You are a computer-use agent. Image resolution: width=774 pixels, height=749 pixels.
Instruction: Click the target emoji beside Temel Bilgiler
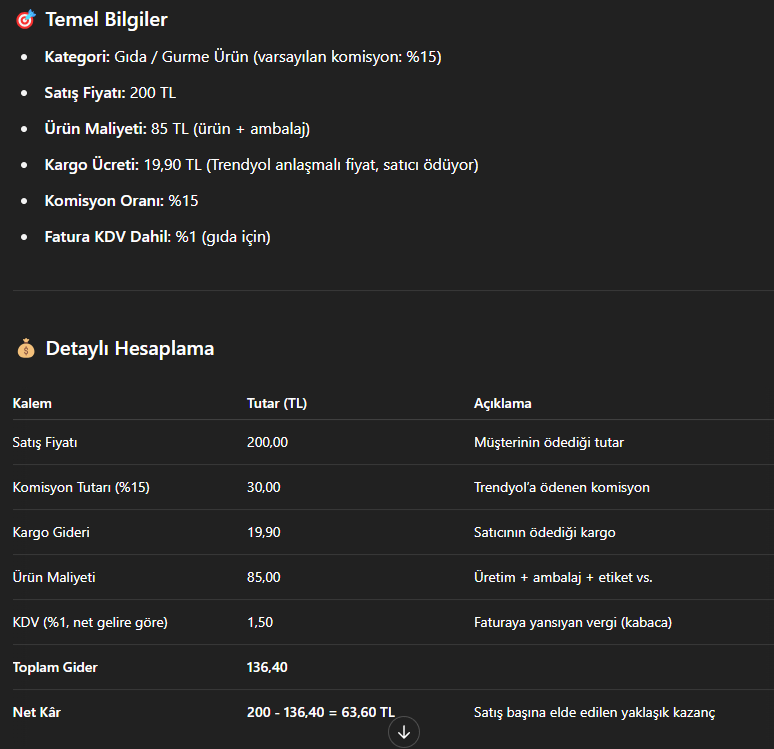pyautogui.click(x=26, y=19)
